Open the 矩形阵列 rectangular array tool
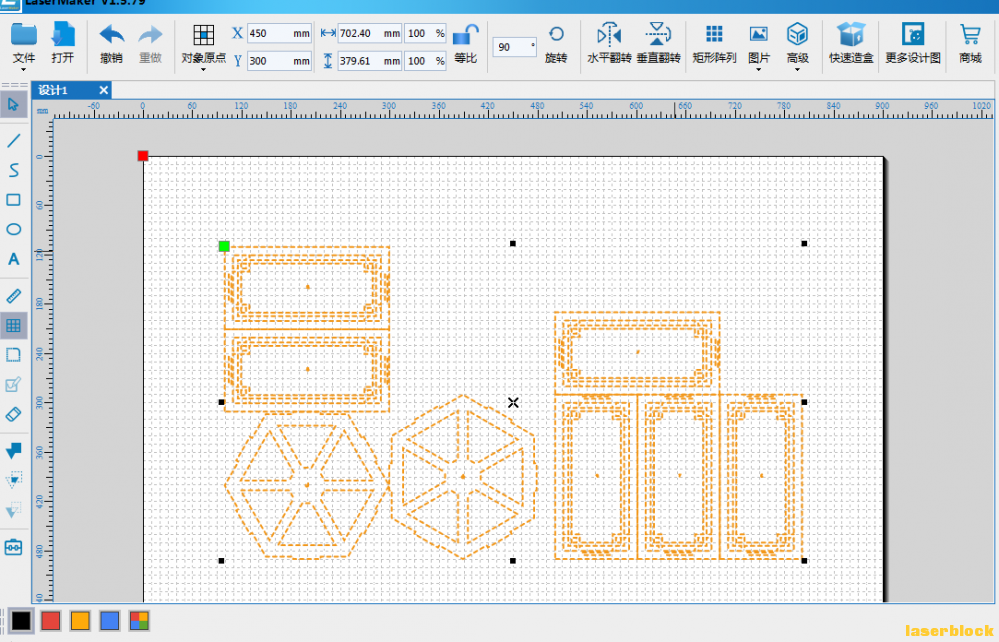This screenshot has width=999, height=642. tap(714, 34)
